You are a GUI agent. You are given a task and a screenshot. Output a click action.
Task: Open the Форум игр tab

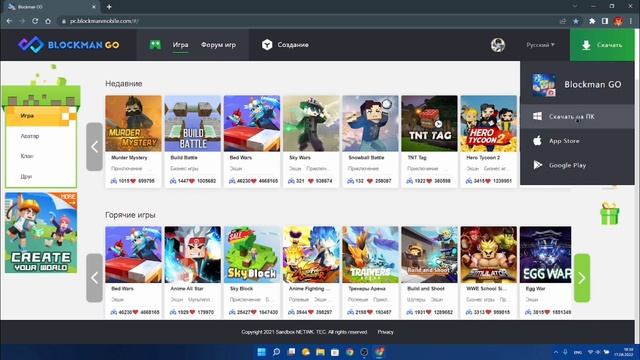coord(218,45)
